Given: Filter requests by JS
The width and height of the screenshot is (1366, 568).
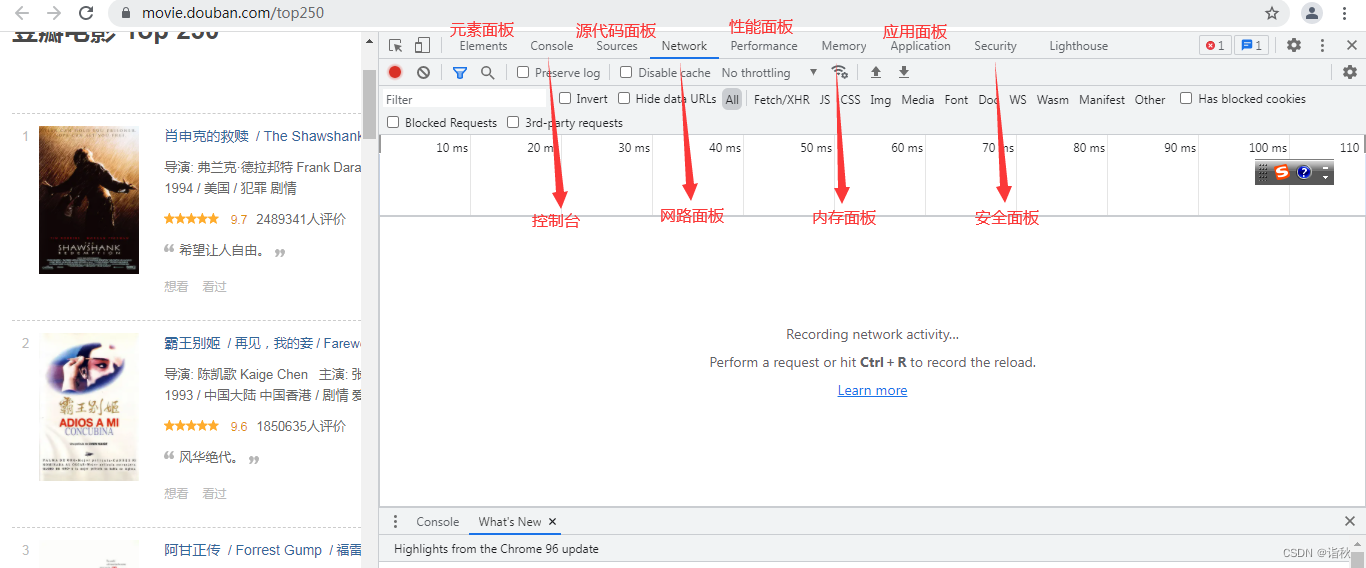Looking at the screenshot, I should (825, 99).
